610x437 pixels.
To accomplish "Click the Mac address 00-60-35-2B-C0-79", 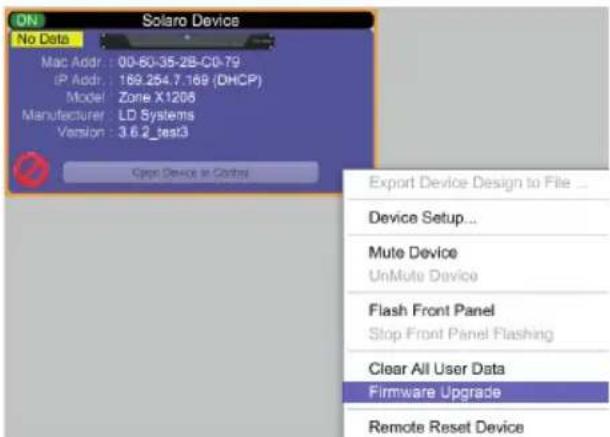I will tap(179, 62).
